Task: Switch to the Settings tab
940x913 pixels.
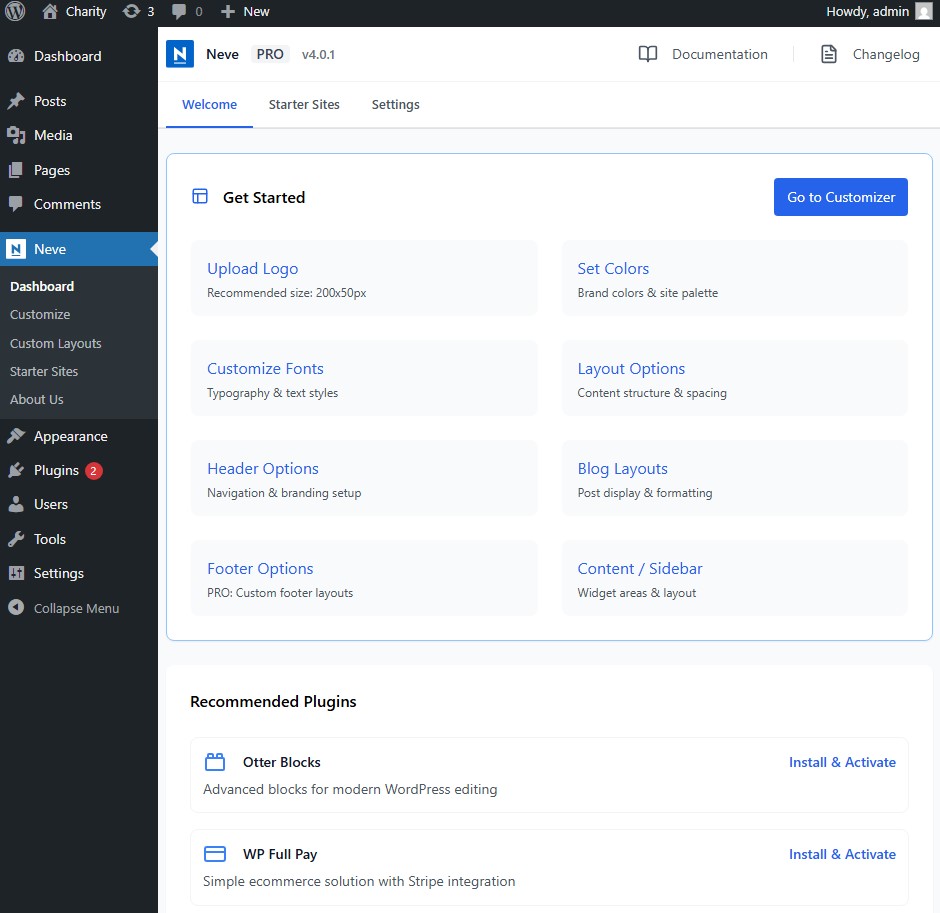Action: pos(395,104)
